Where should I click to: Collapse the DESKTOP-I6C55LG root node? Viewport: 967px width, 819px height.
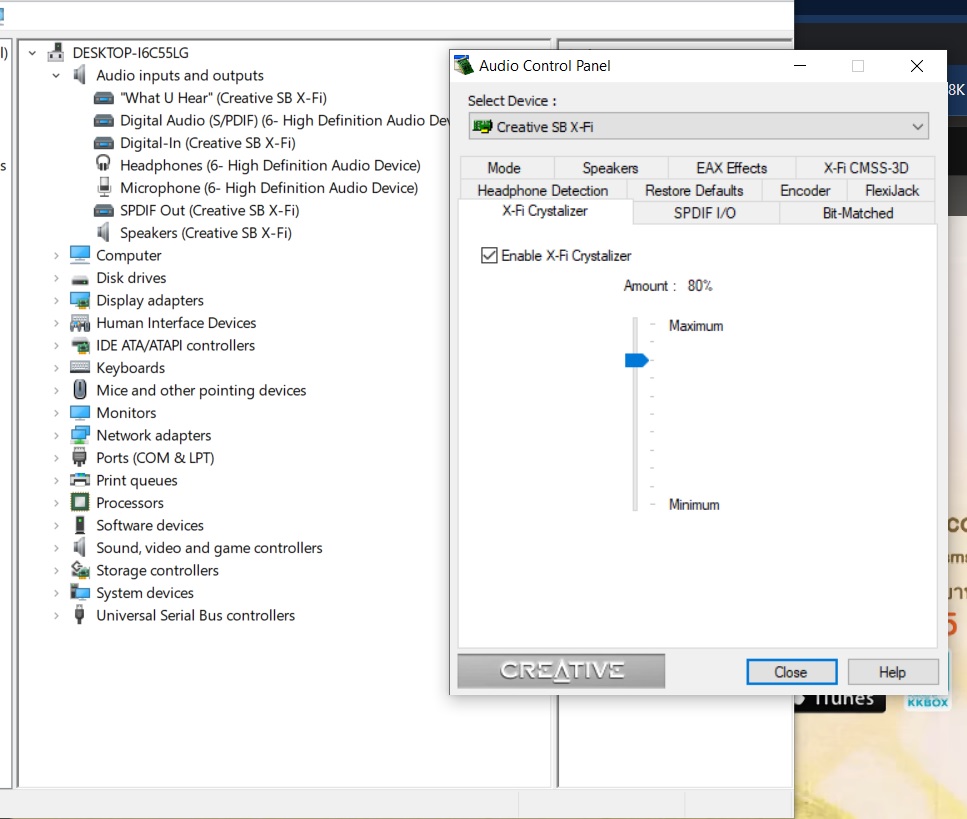point(32,53)
